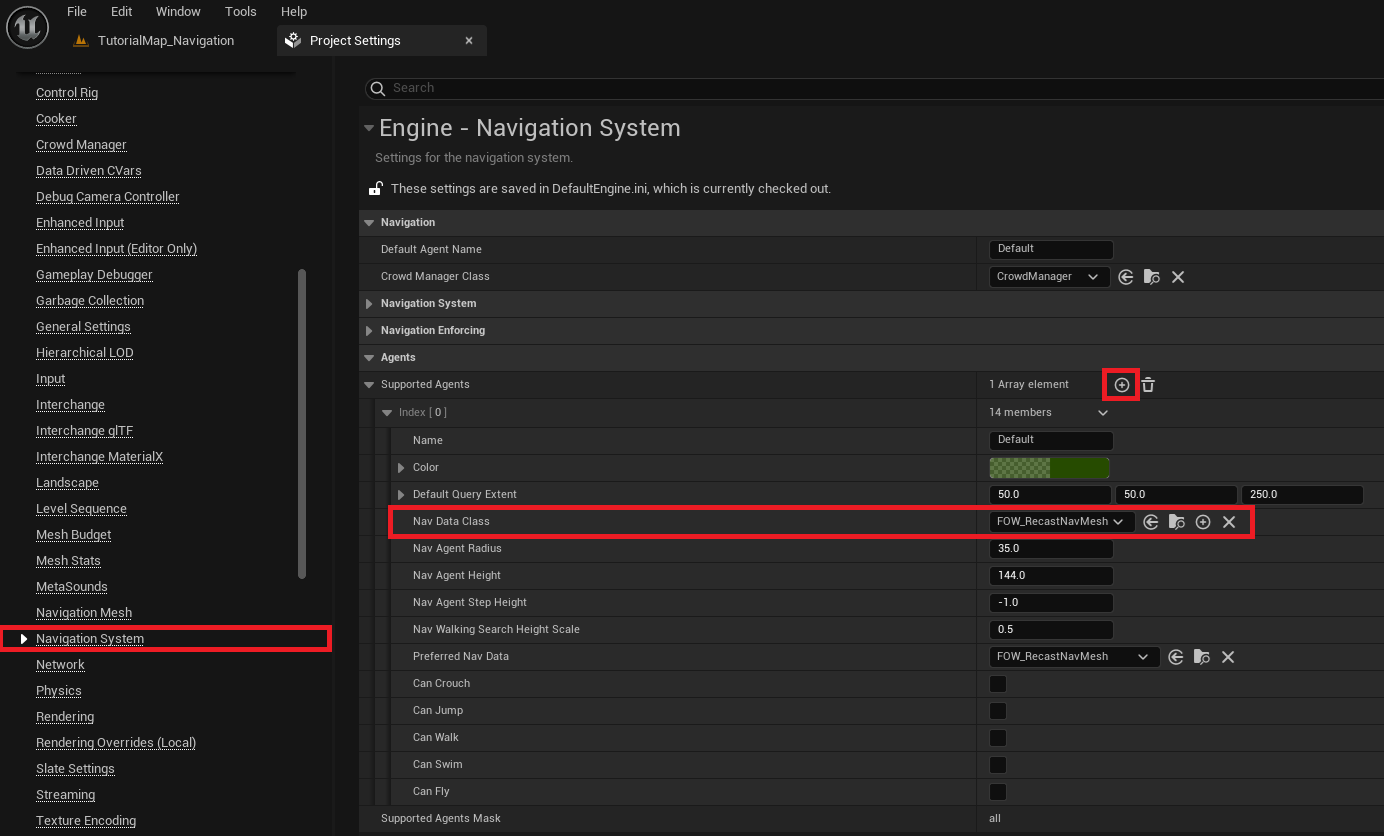Use selected asset for Preferred Nav Data
This screenshot has height=836, width=1384.
pos(1176,657)
